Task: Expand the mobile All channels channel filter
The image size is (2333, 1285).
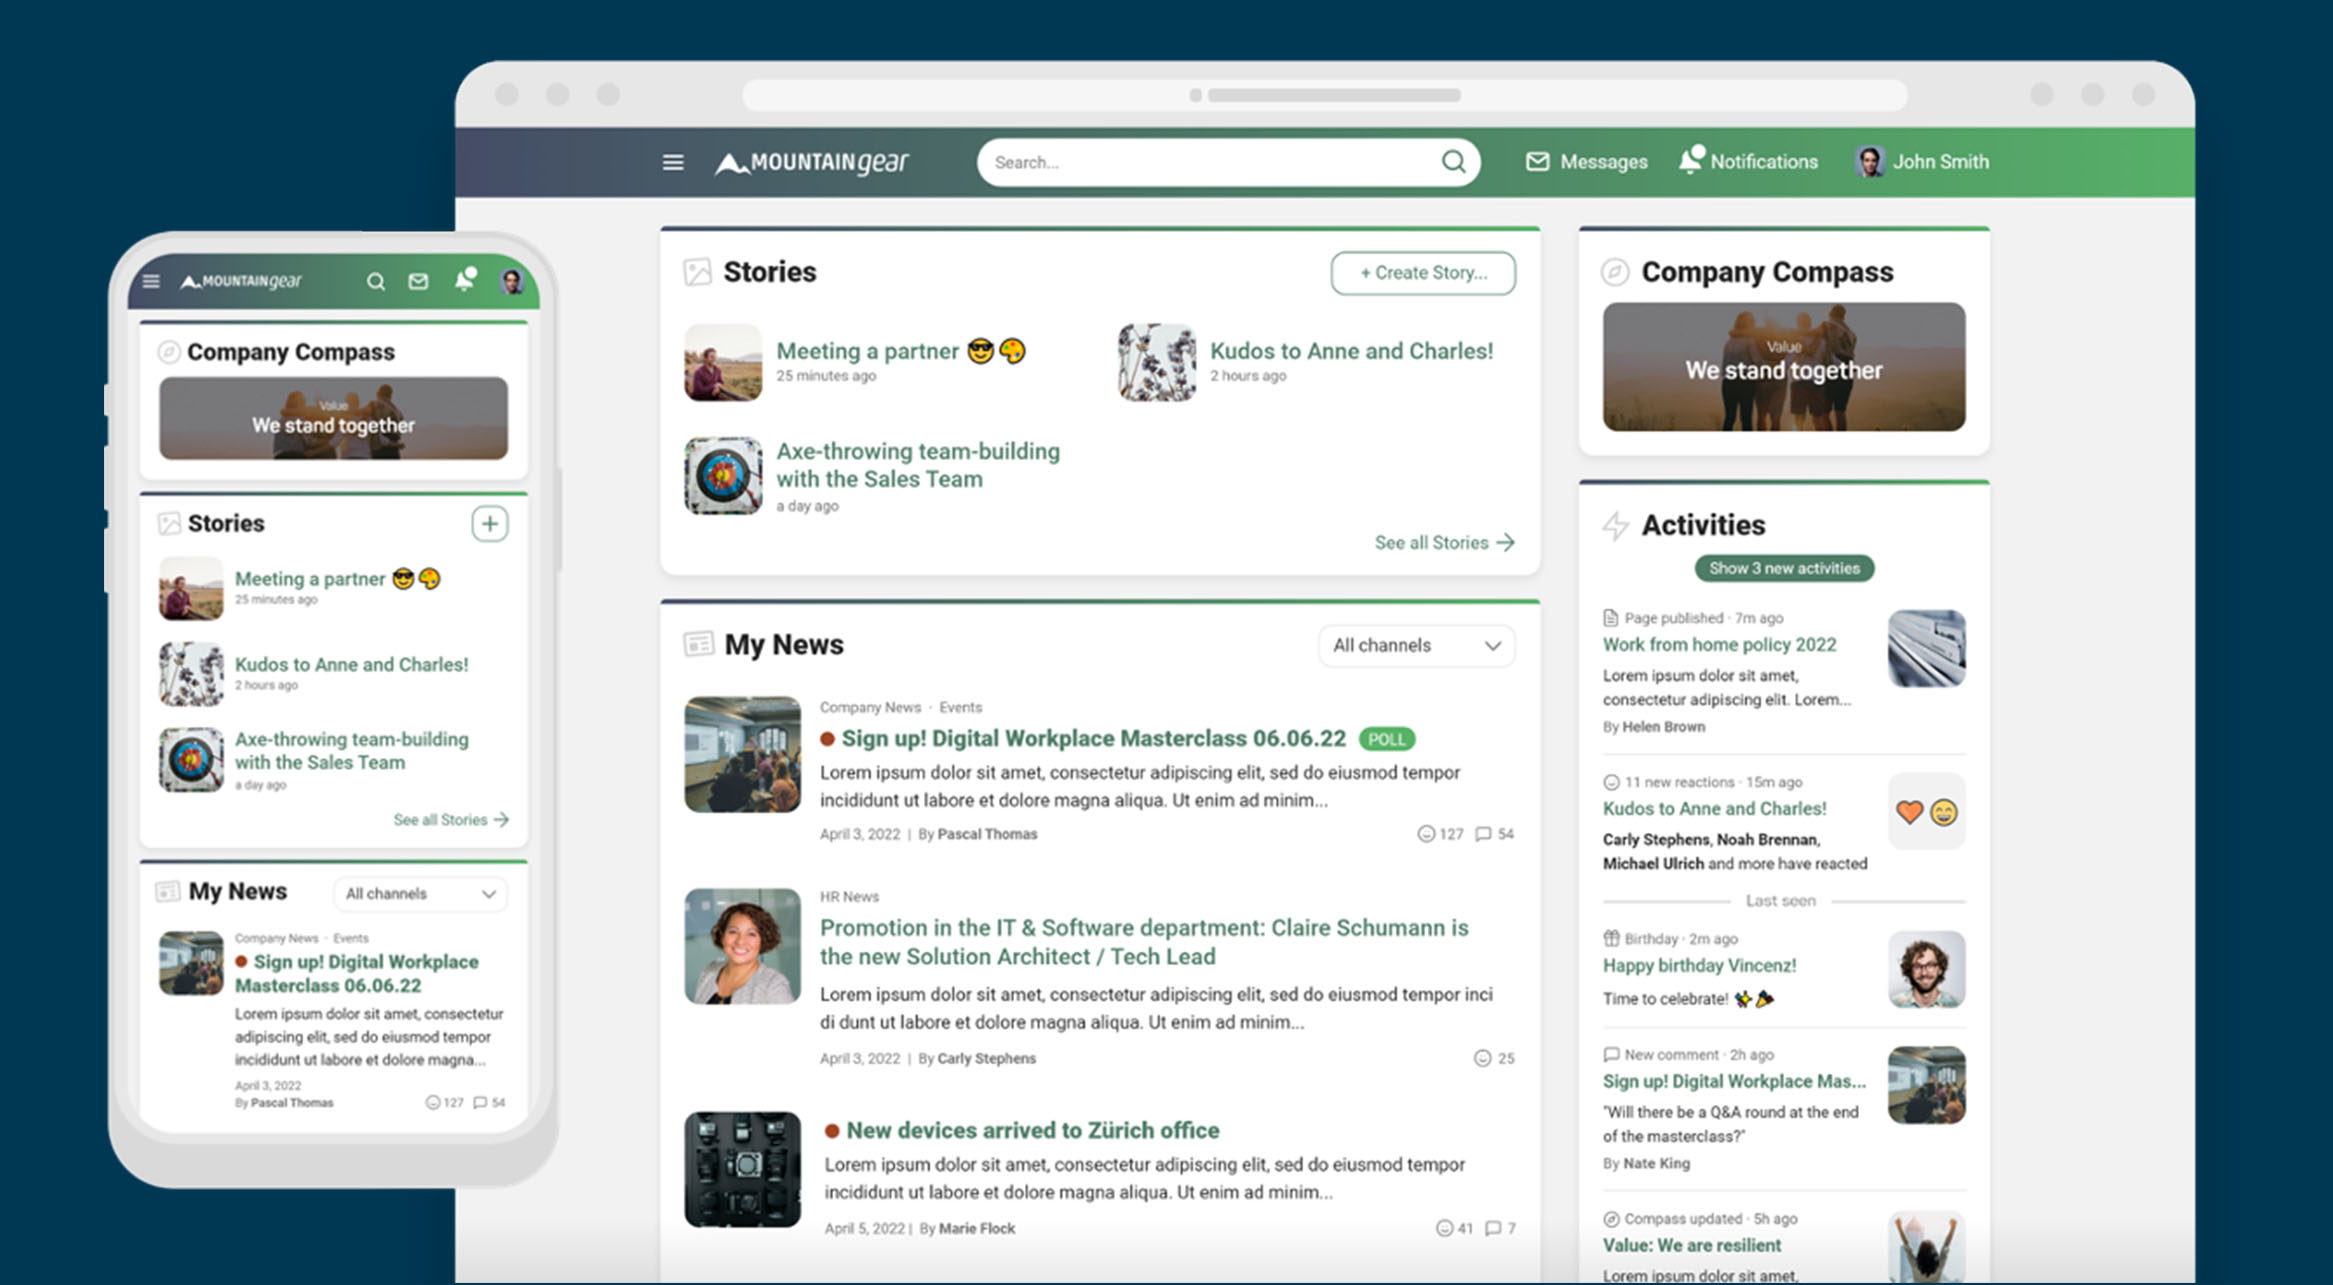Action: point(419,893)
